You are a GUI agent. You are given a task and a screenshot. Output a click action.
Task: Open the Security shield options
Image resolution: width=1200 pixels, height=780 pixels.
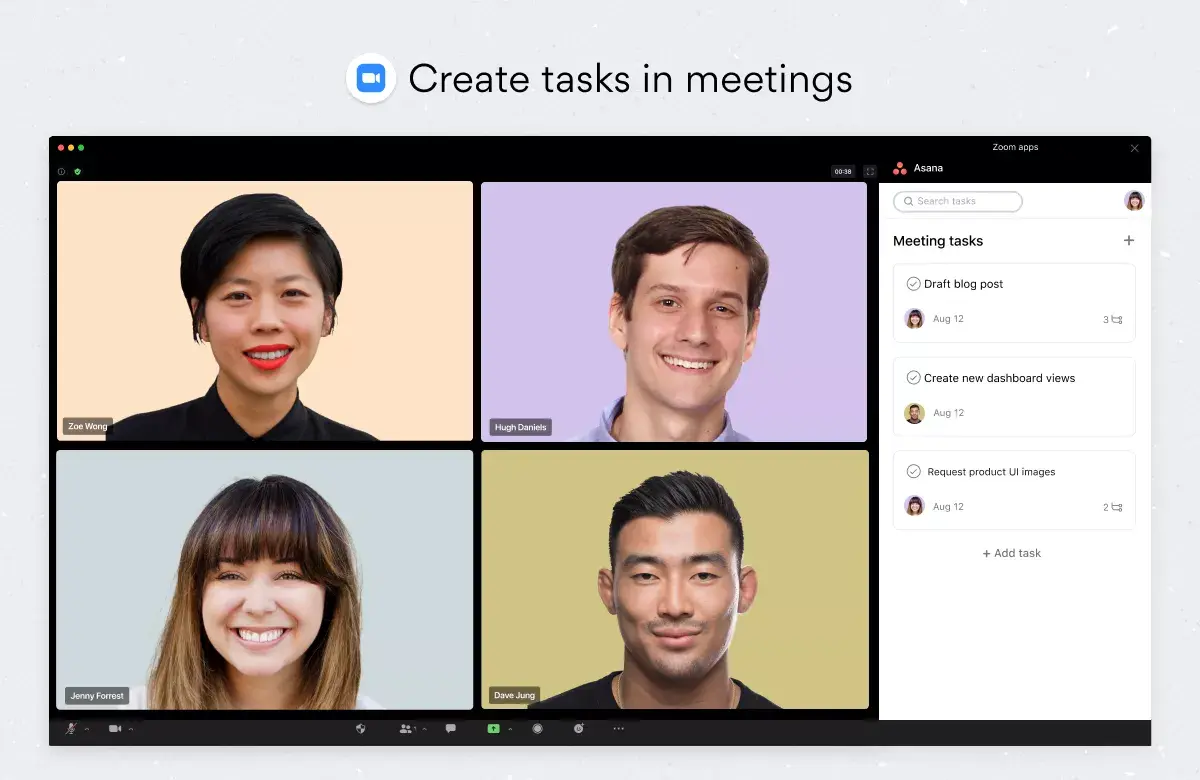point(362,729)
